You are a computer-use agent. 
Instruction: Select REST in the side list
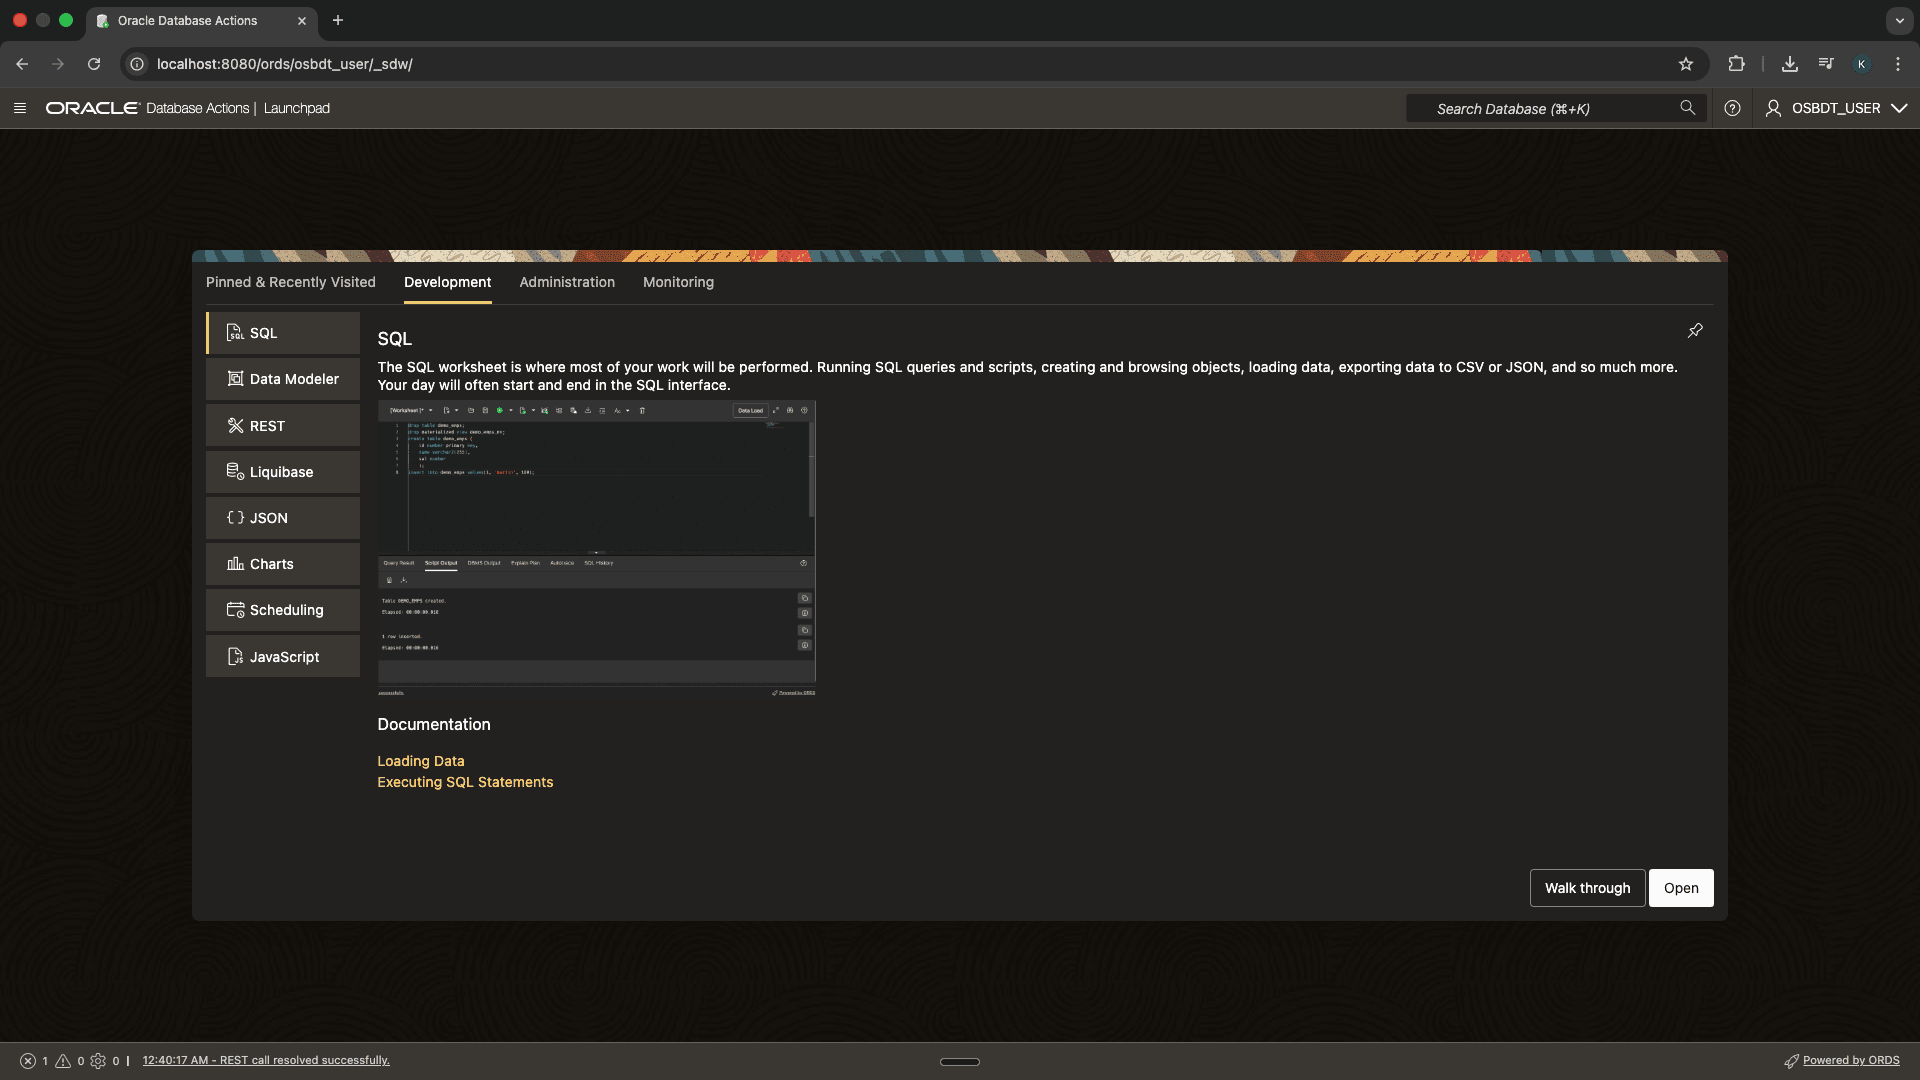coord(283,426)
